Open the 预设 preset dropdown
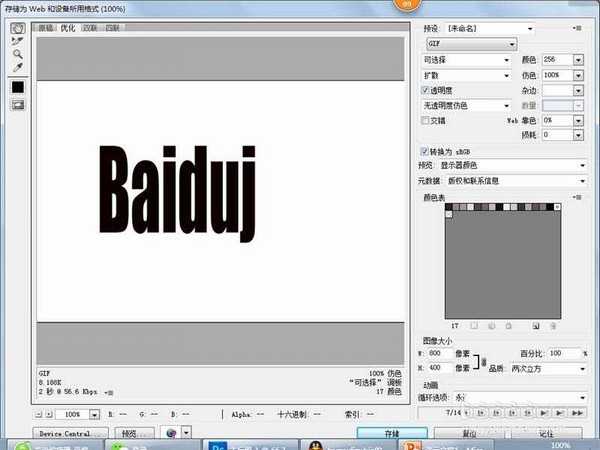Screen dimensions: 600x450 [489, 29]
